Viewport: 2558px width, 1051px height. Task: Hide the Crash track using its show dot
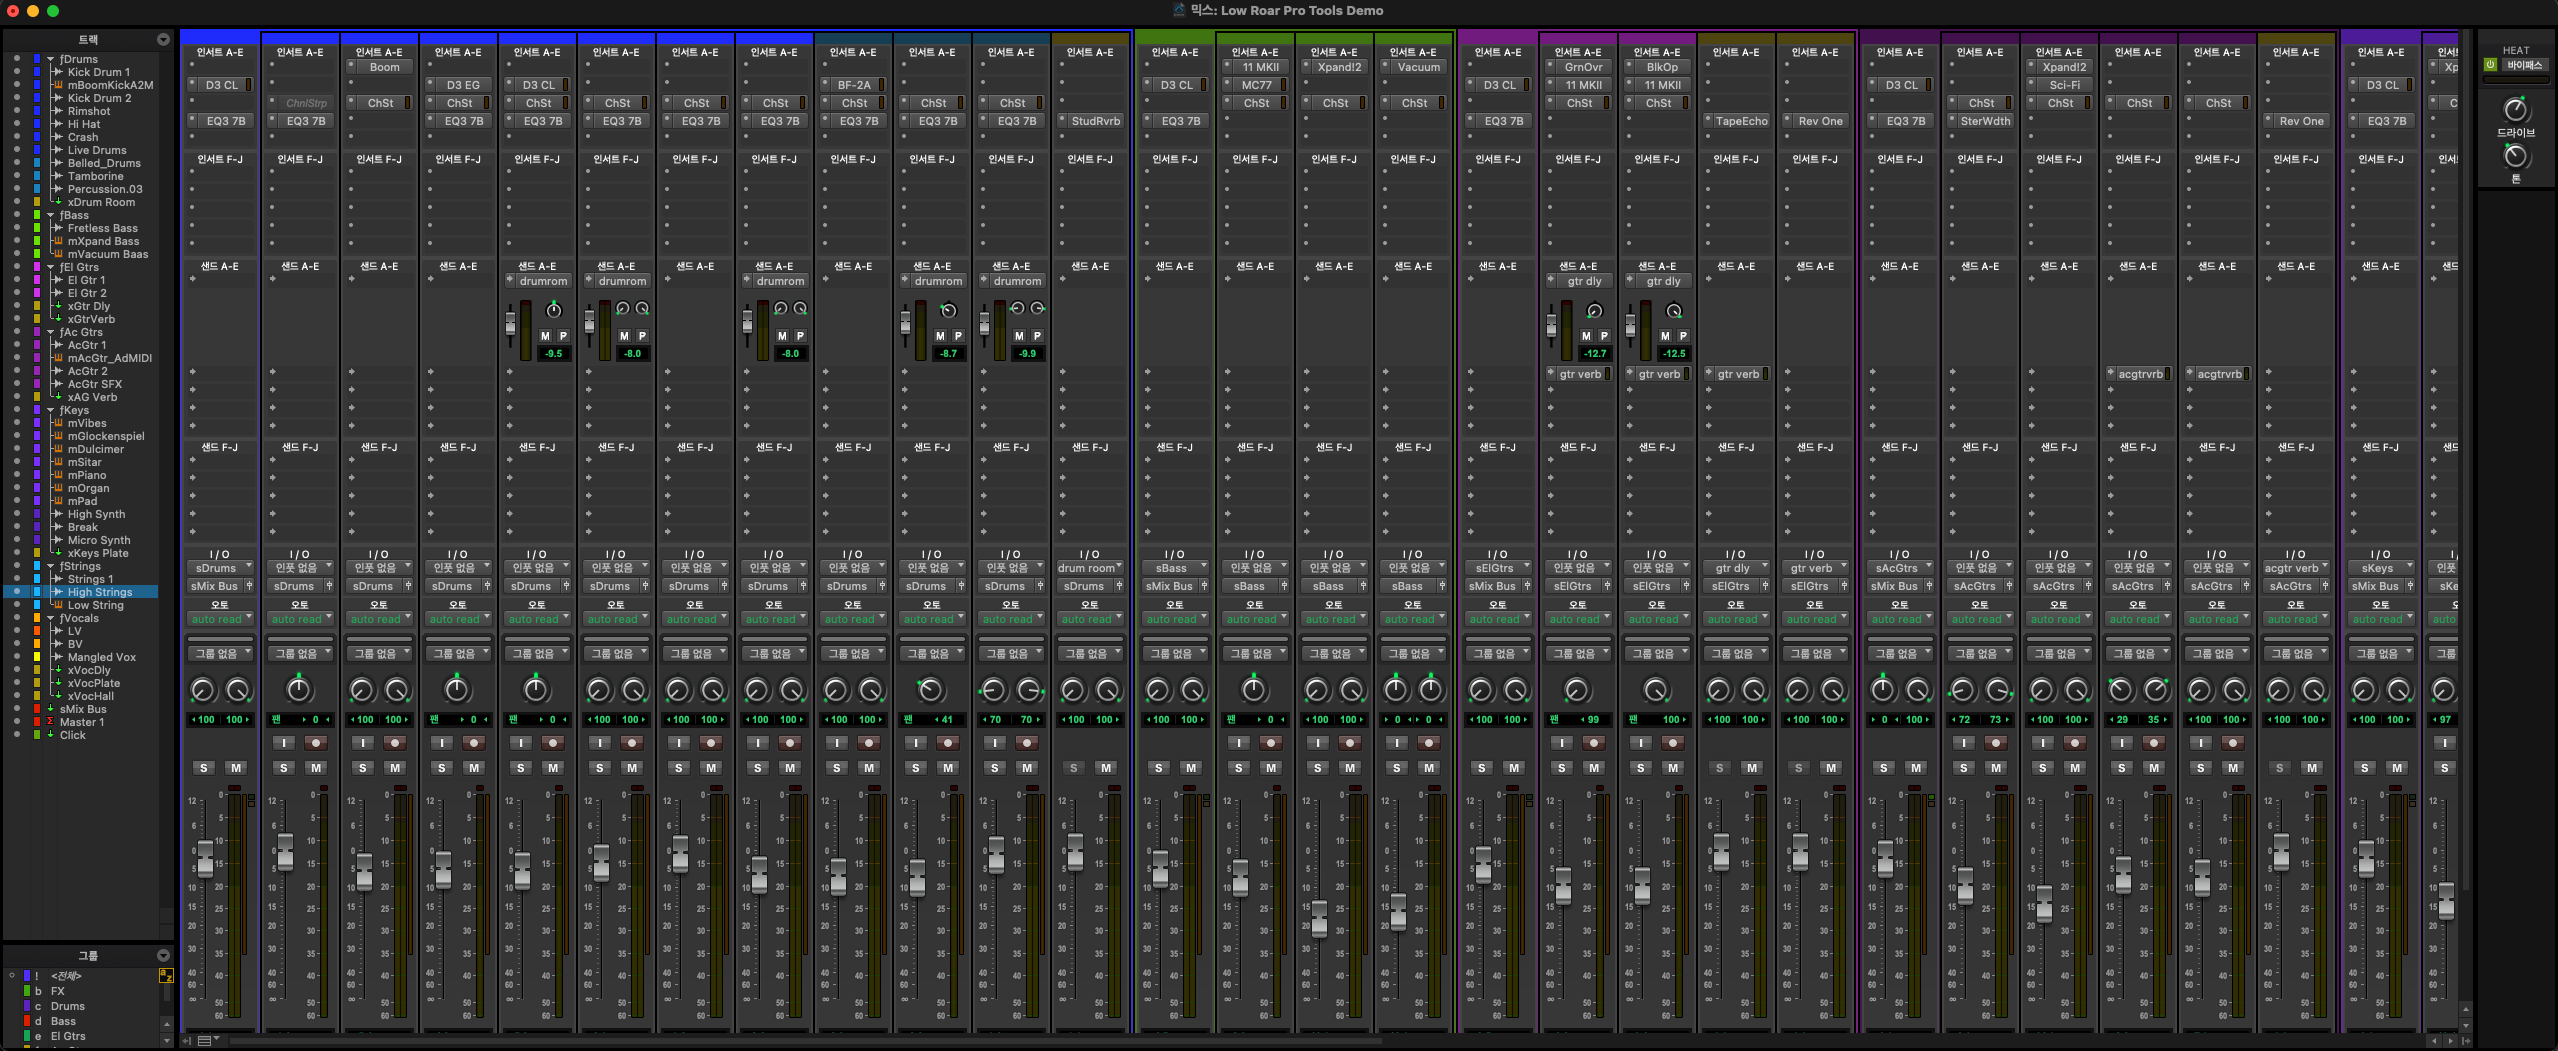(16, 137)
